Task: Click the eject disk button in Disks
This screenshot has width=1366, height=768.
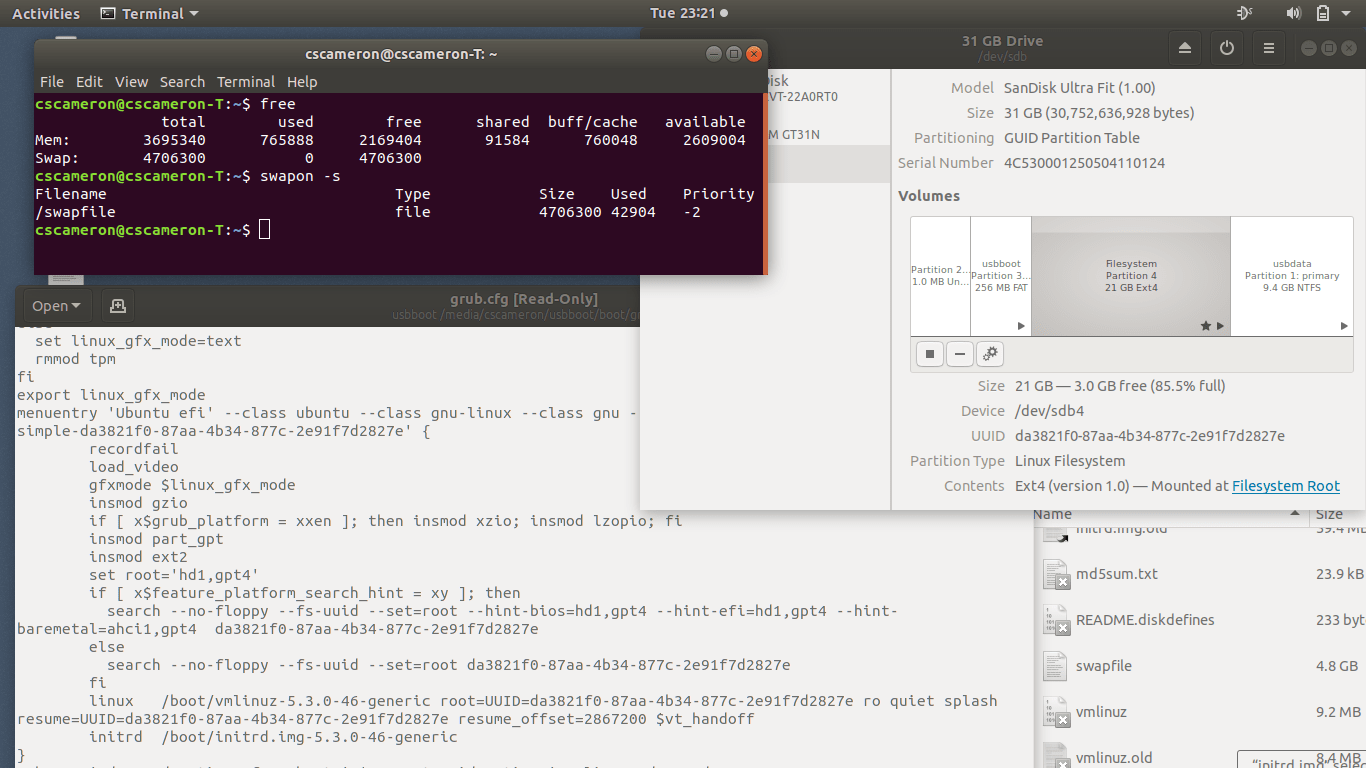Action: tap(1185, 48)
